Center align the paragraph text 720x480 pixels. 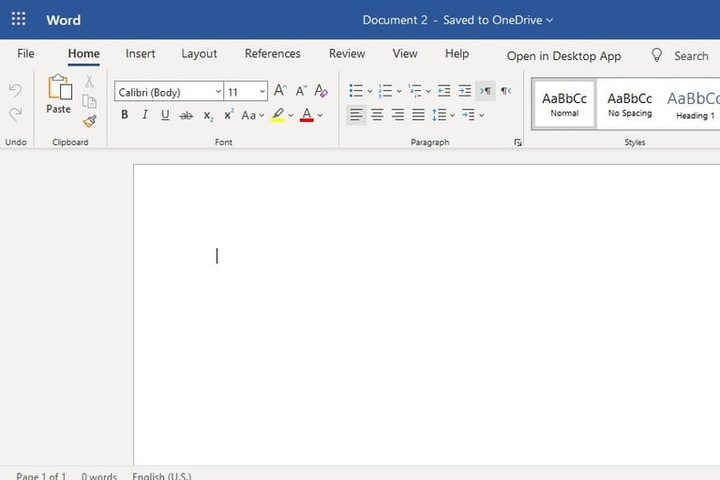coord(377,115)
